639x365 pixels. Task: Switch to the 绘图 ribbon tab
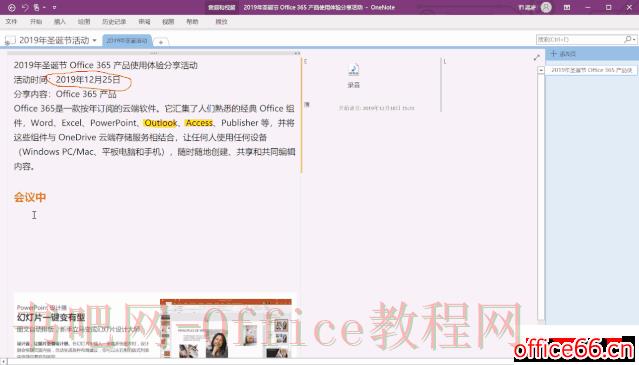click(84, 22)
